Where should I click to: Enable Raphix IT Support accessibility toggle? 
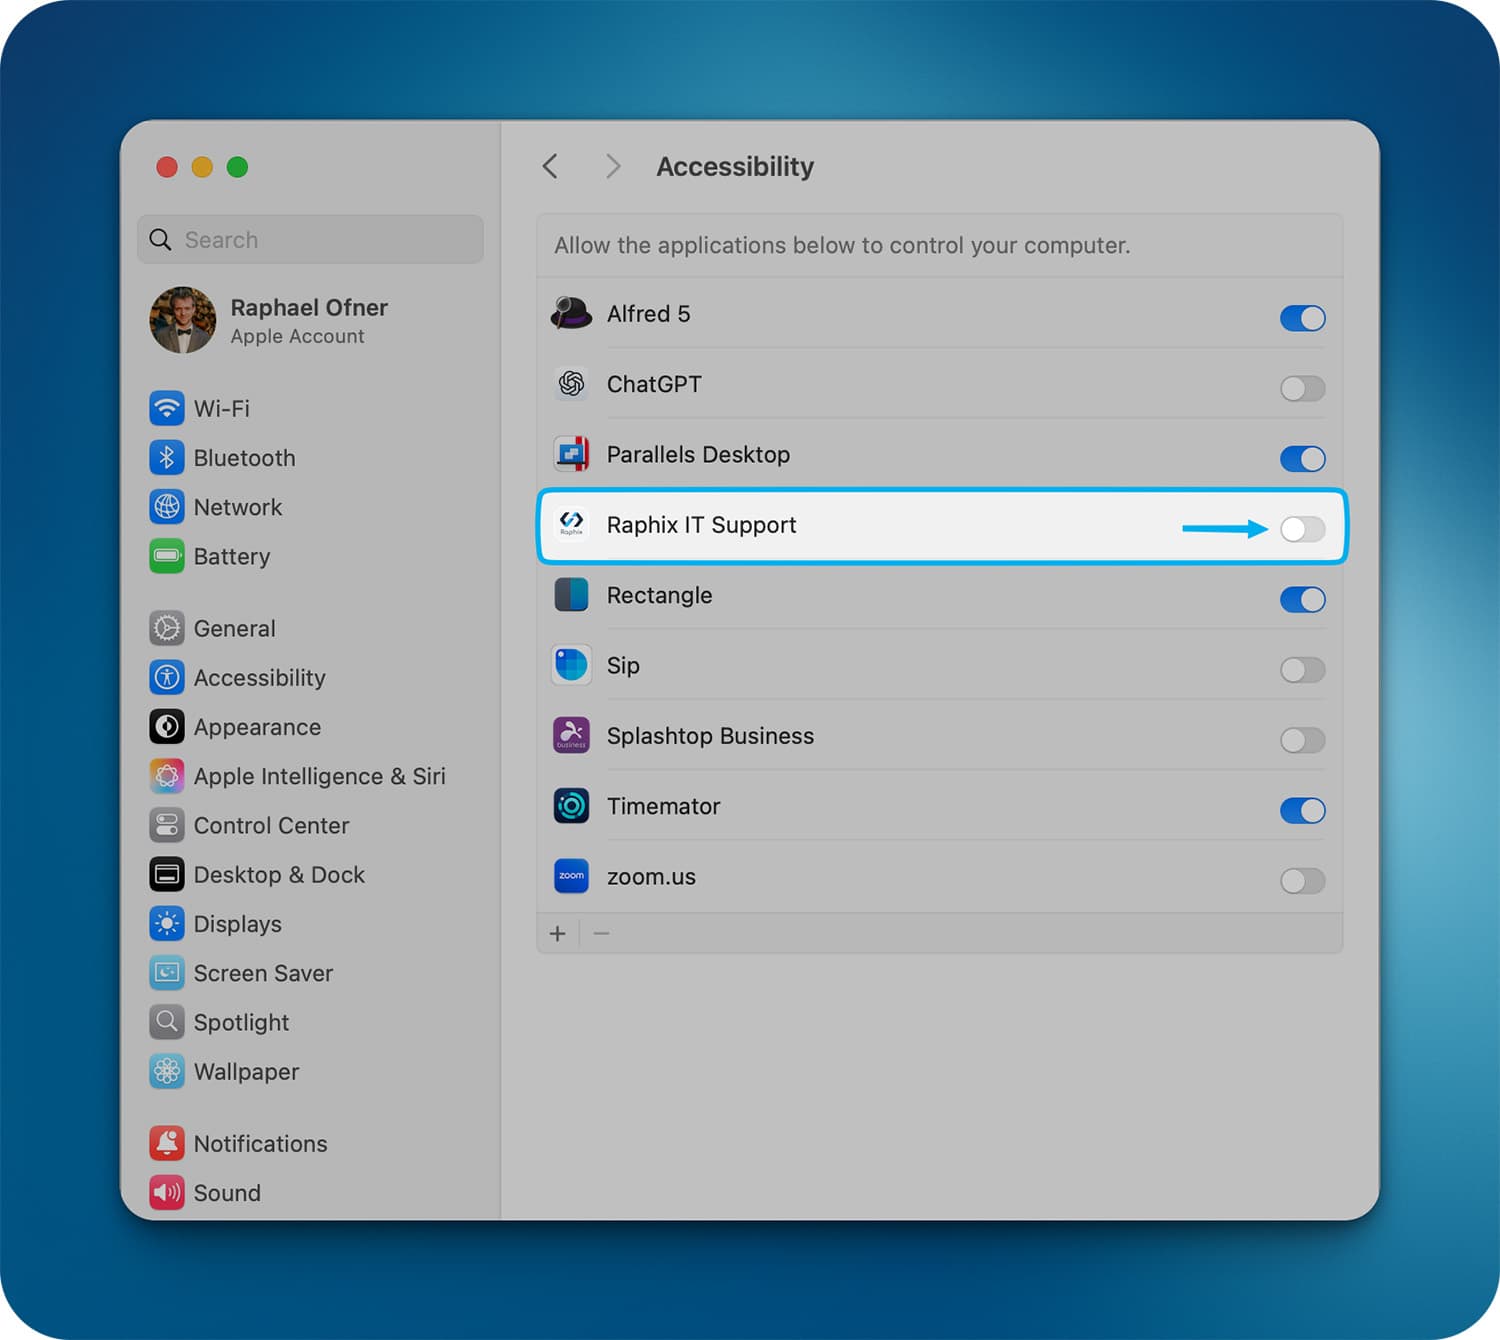tap(1302, 529)
